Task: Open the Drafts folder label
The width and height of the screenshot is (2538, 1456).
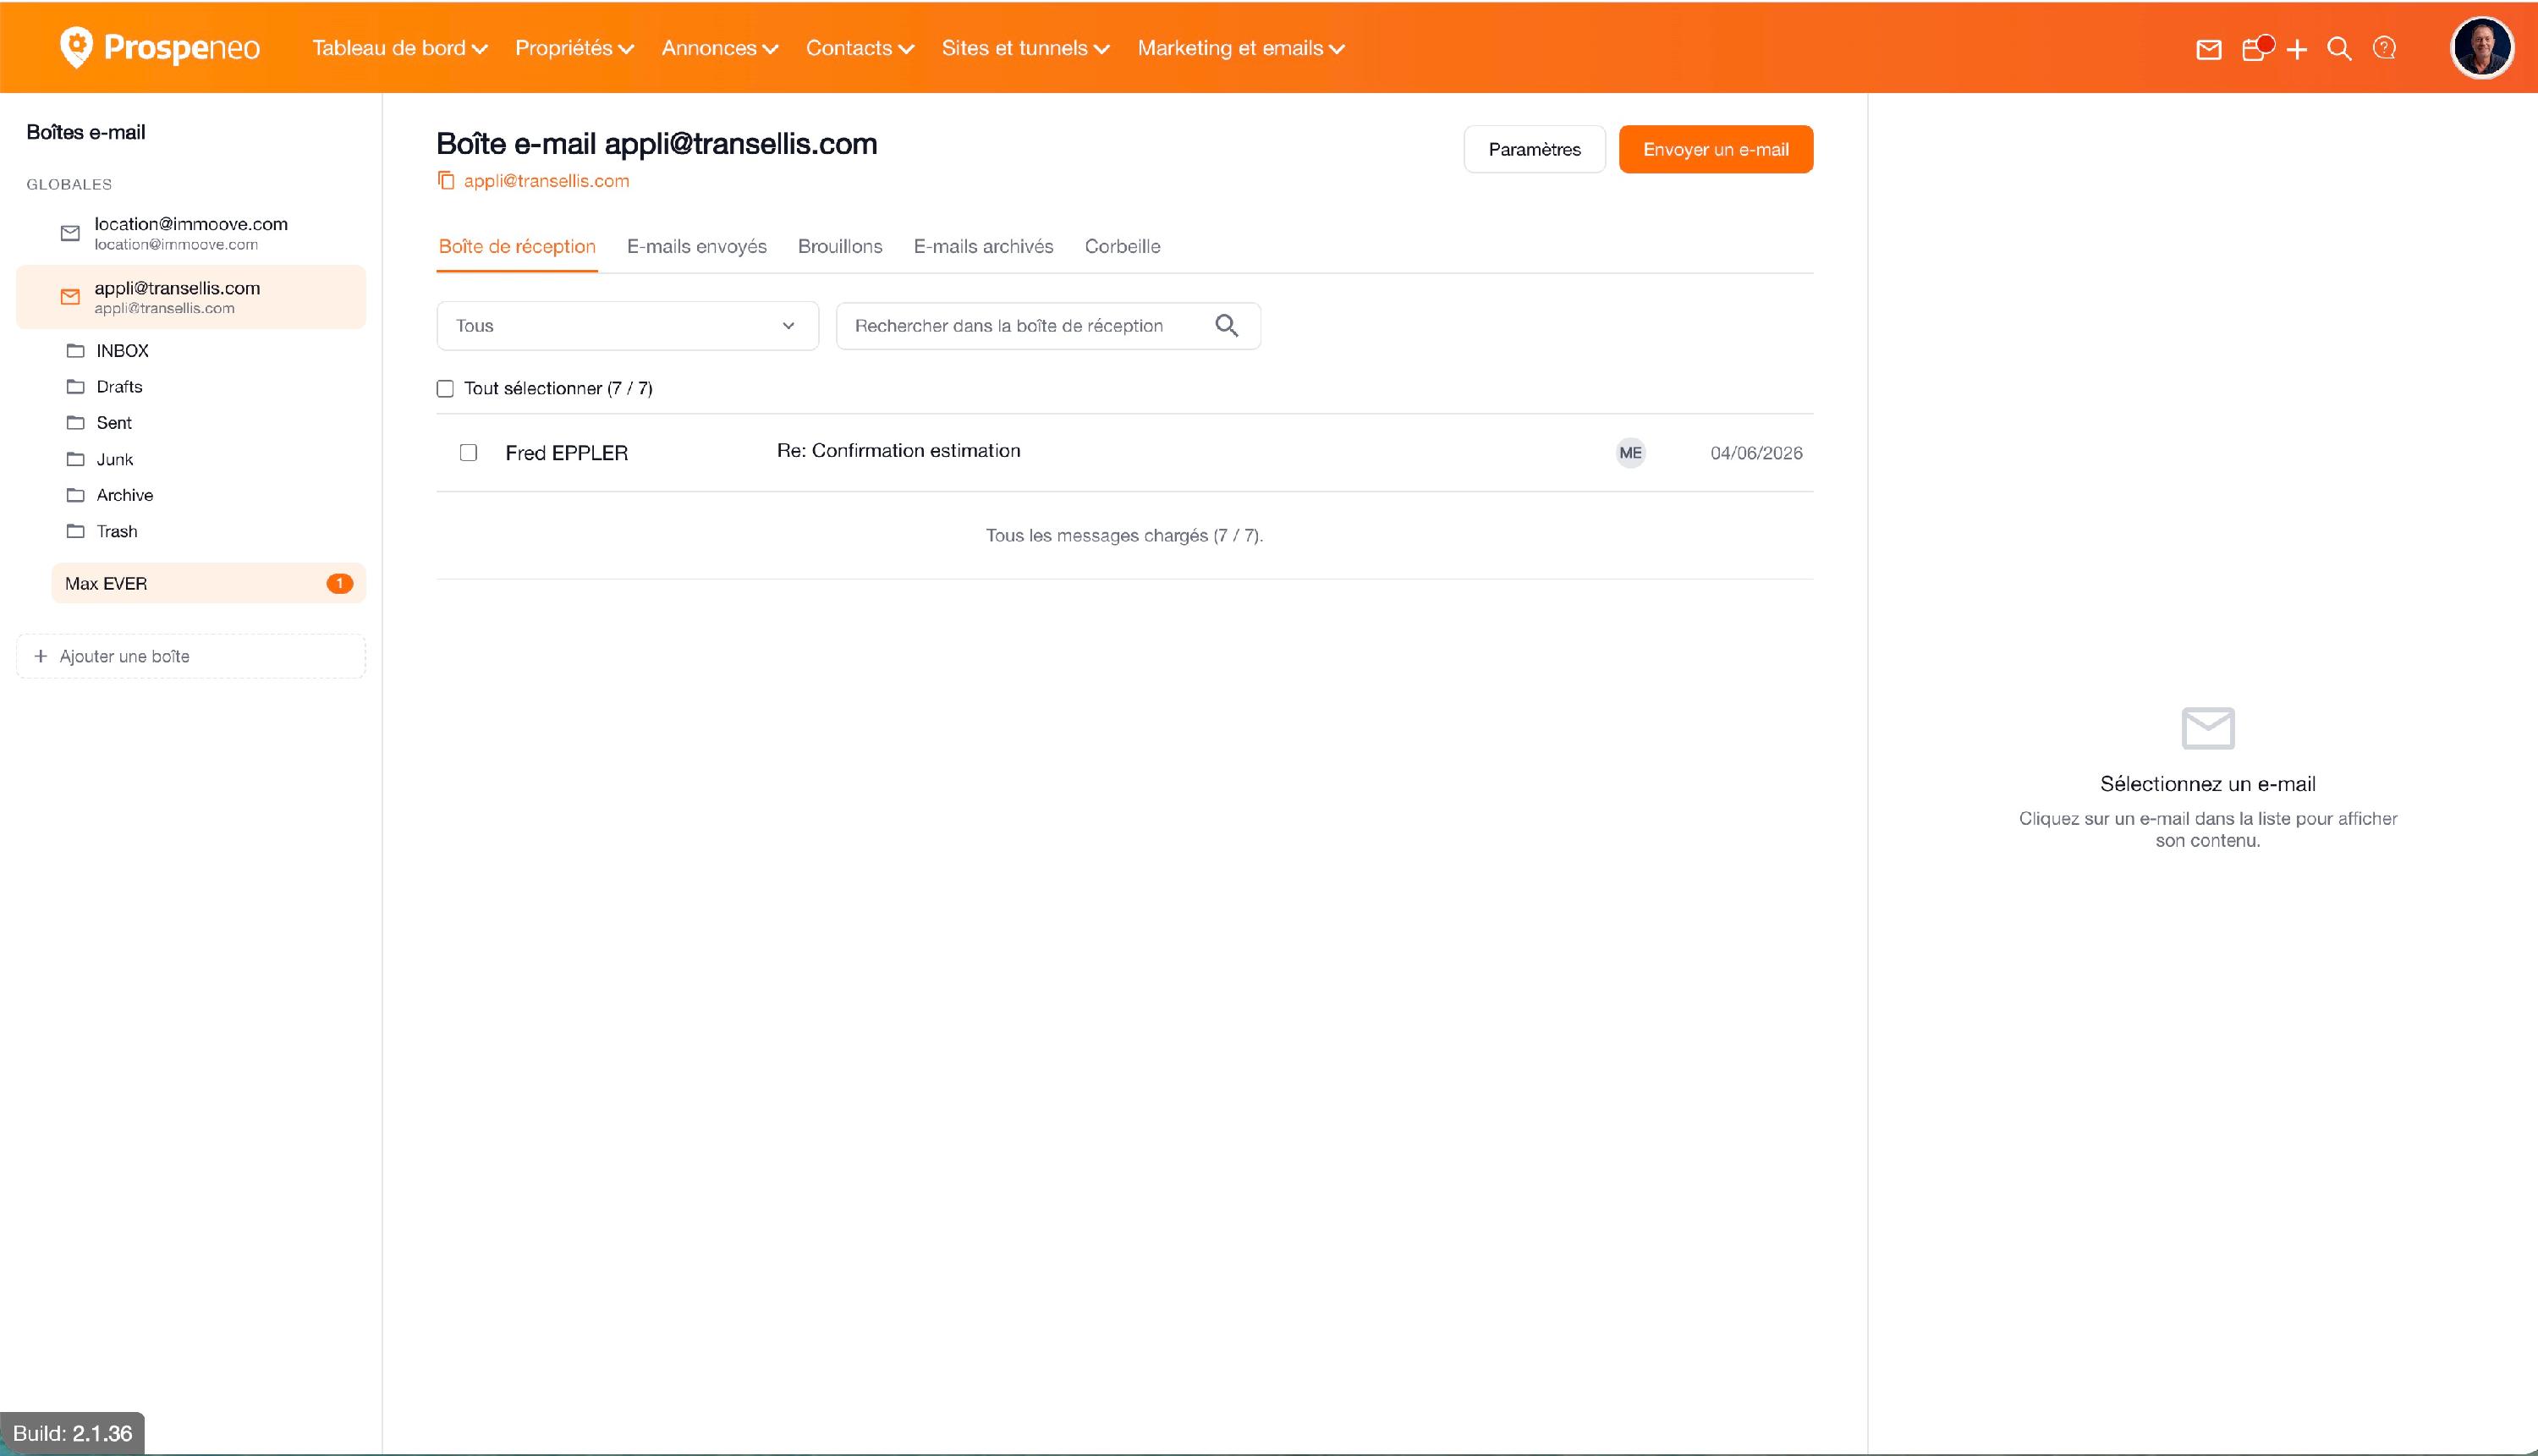Action: pos(119,387)
